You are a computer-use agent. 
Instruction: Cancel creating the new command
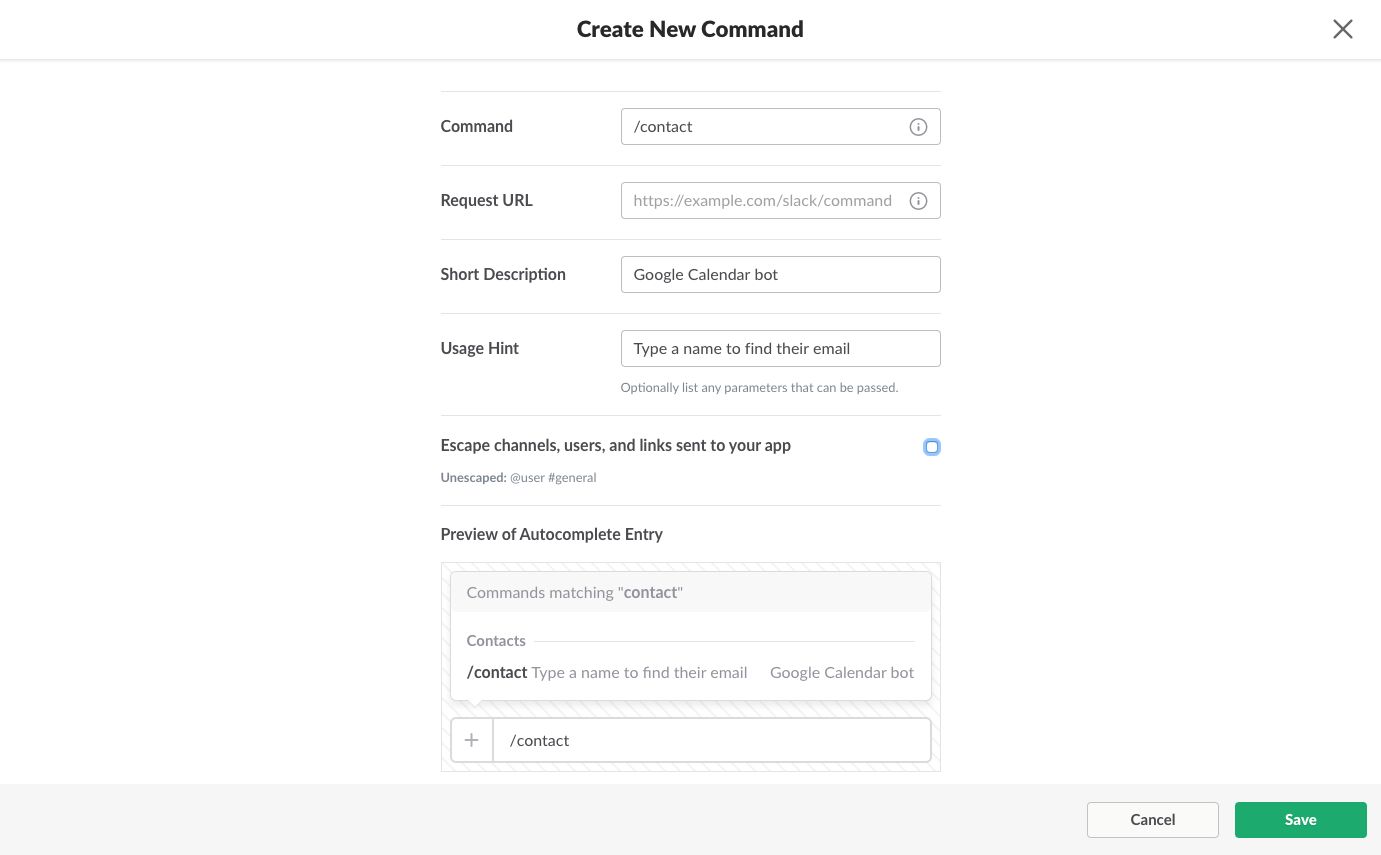(x=1152, y=820)
